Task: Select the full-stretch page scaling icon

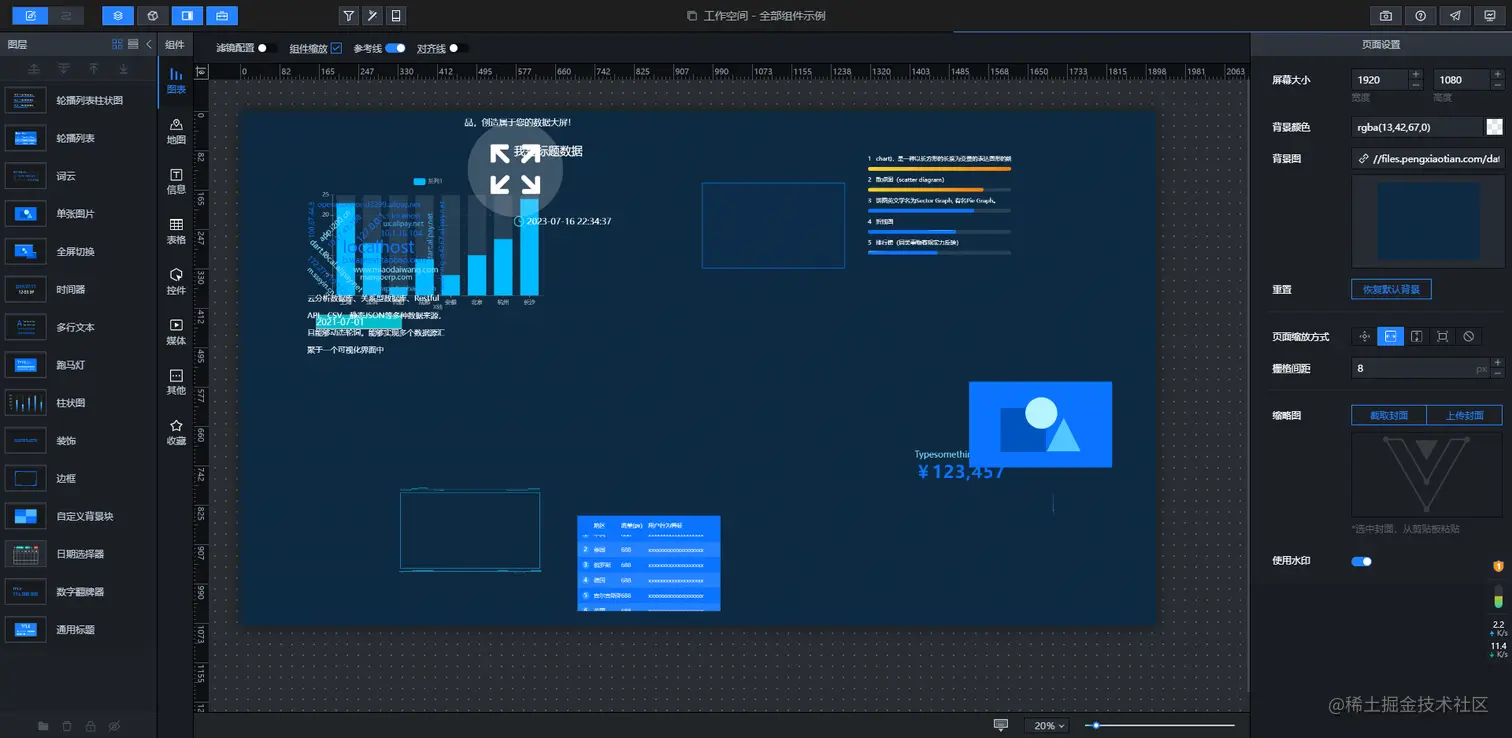Action: pyautogui.click(x=1442, y=337)
